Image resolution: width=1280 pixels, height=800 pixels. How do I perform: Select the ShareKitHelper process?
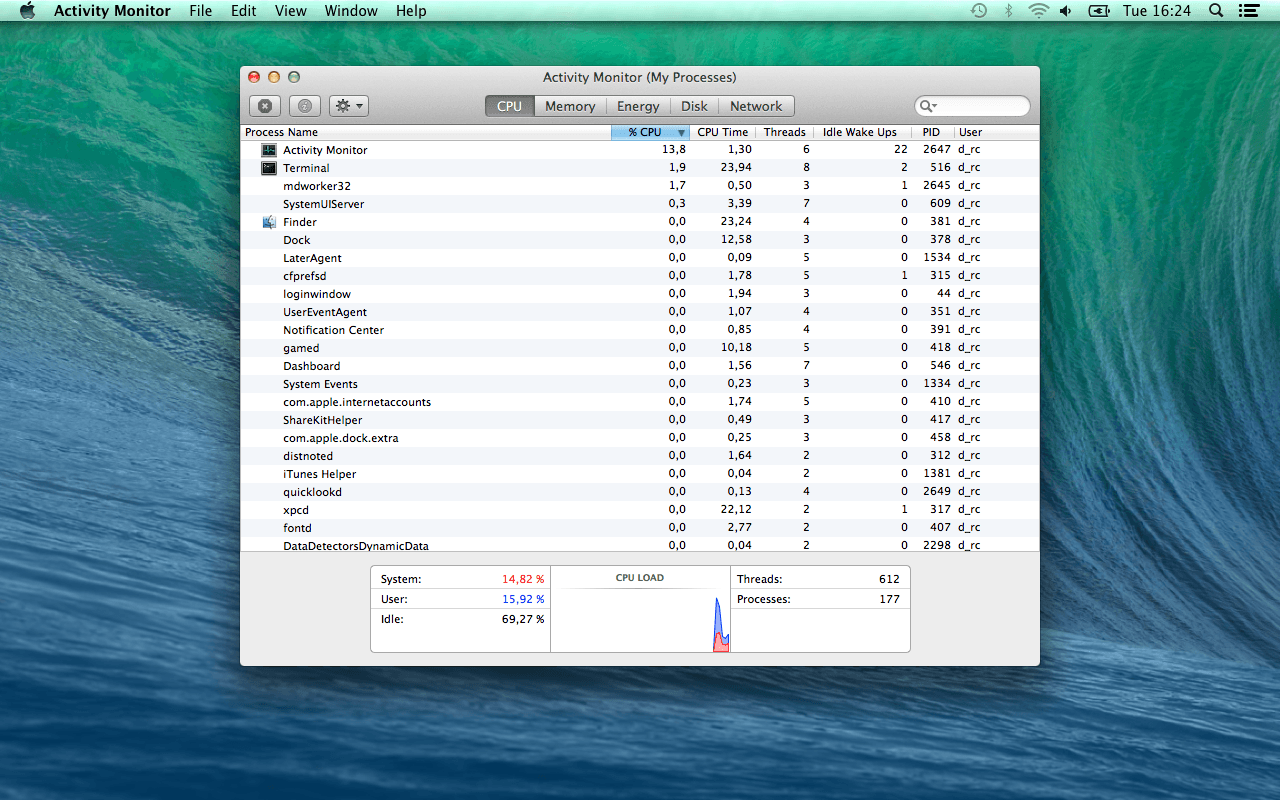coord(640,420)
